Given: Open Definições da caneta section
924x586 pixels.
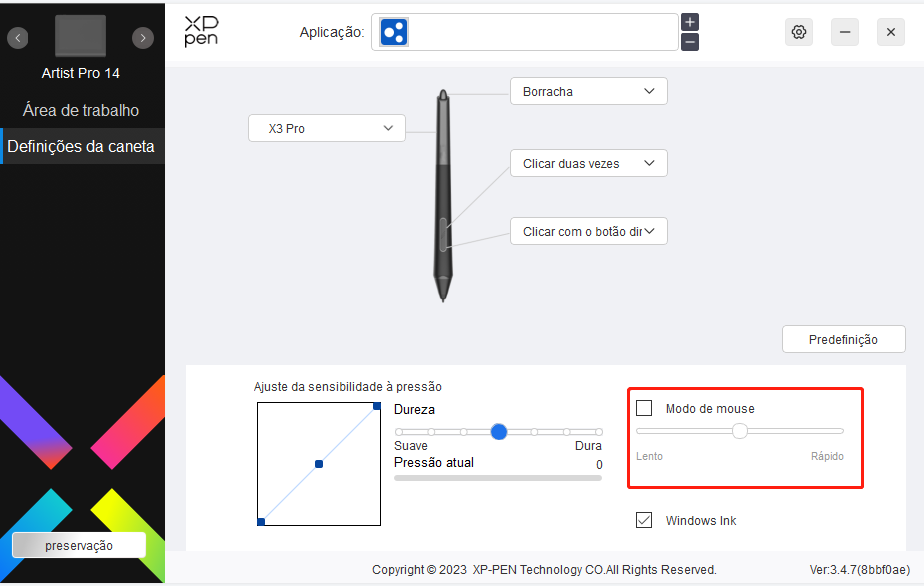Looking at the screenshot, I should pos(81,146).
